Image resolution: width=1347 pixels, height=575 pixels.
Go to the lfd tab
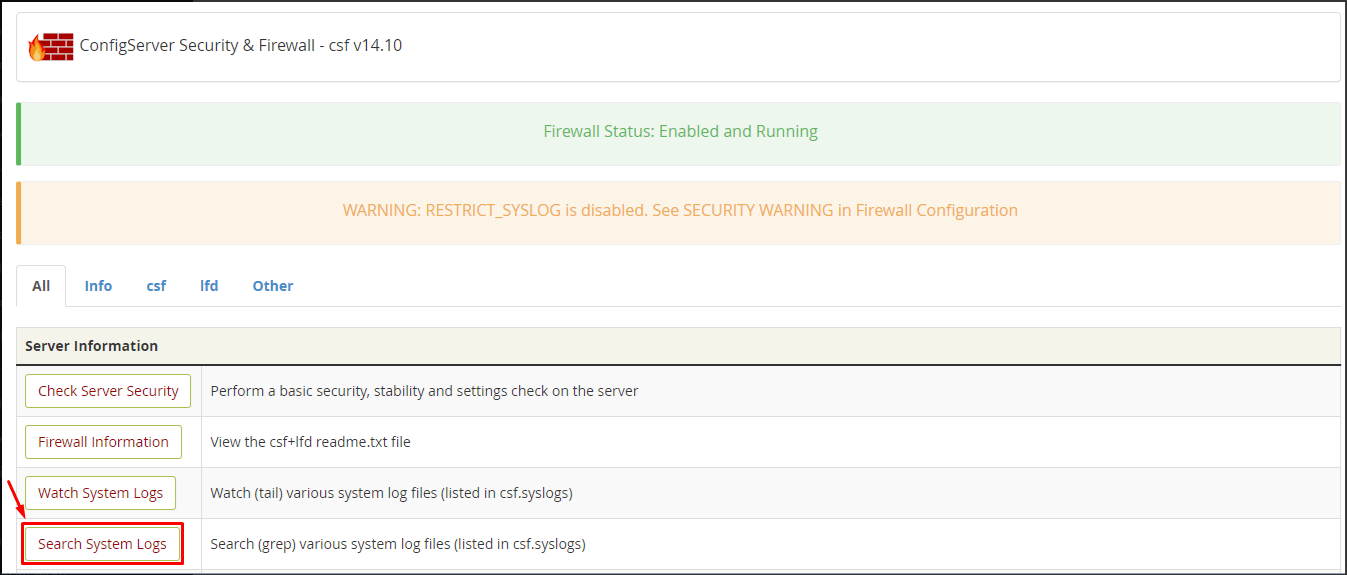209,286
